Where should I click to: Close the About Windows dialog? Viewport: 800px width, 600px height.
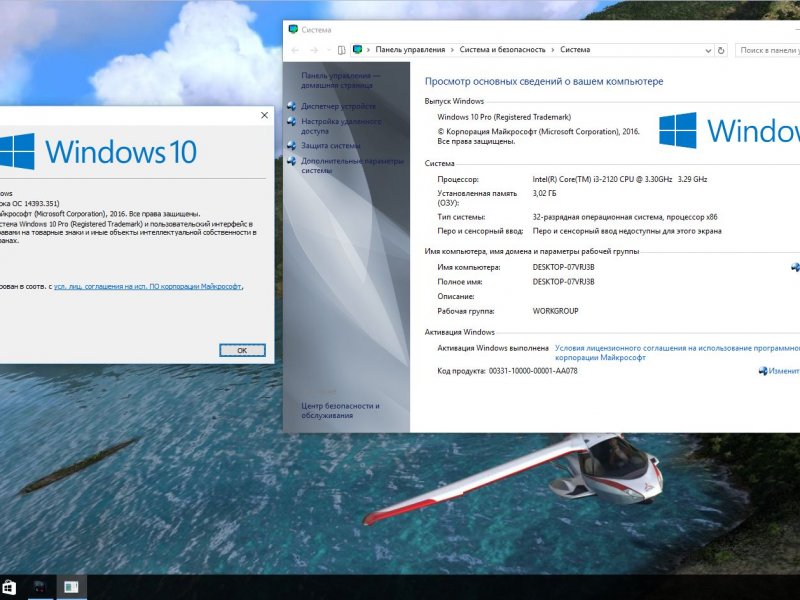coord(264,115)
